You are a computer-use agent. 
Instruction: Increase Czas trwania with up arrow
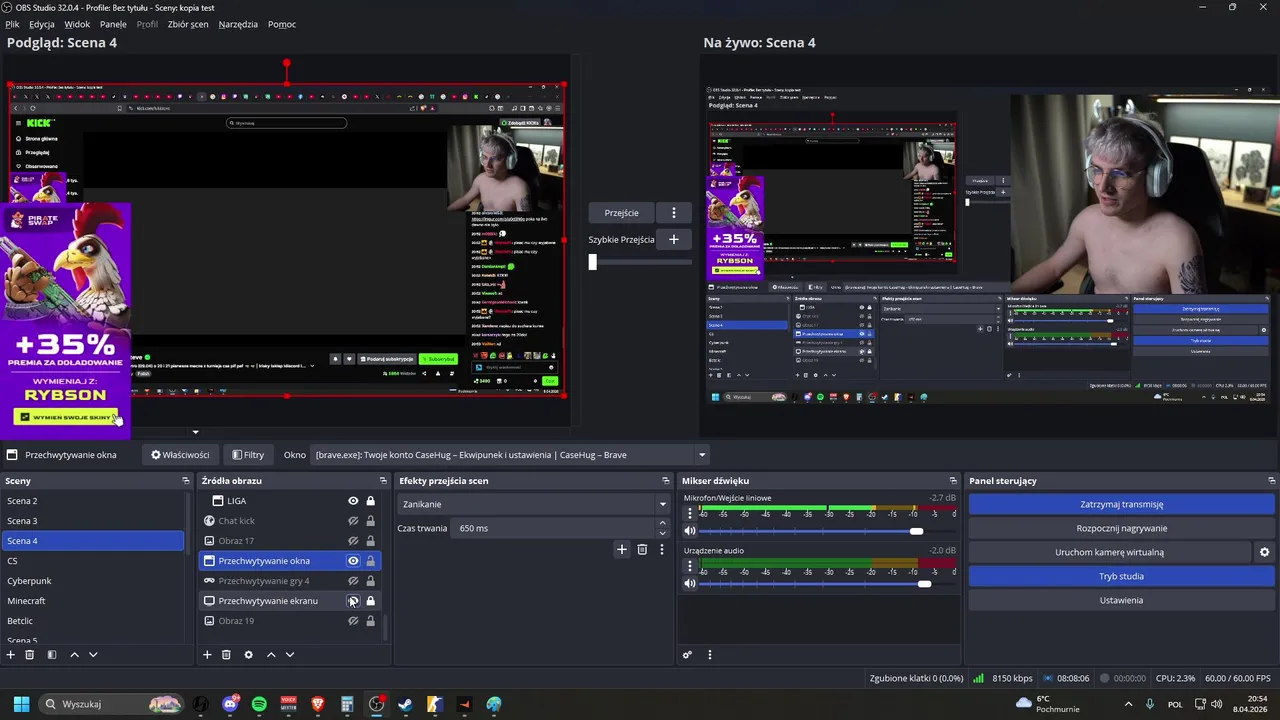662,524
